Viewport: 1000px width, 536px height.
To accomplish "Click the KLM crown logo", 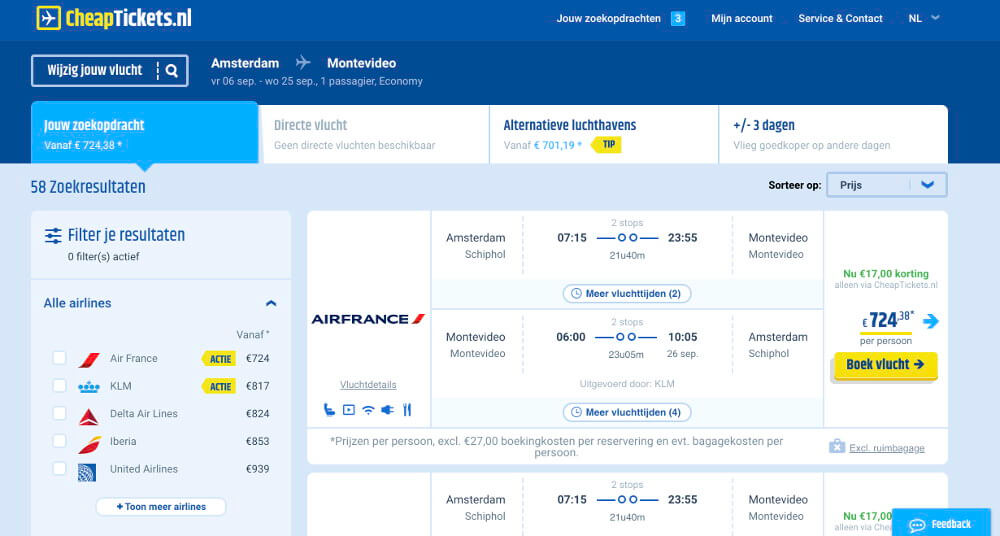I will pos(89,387).
